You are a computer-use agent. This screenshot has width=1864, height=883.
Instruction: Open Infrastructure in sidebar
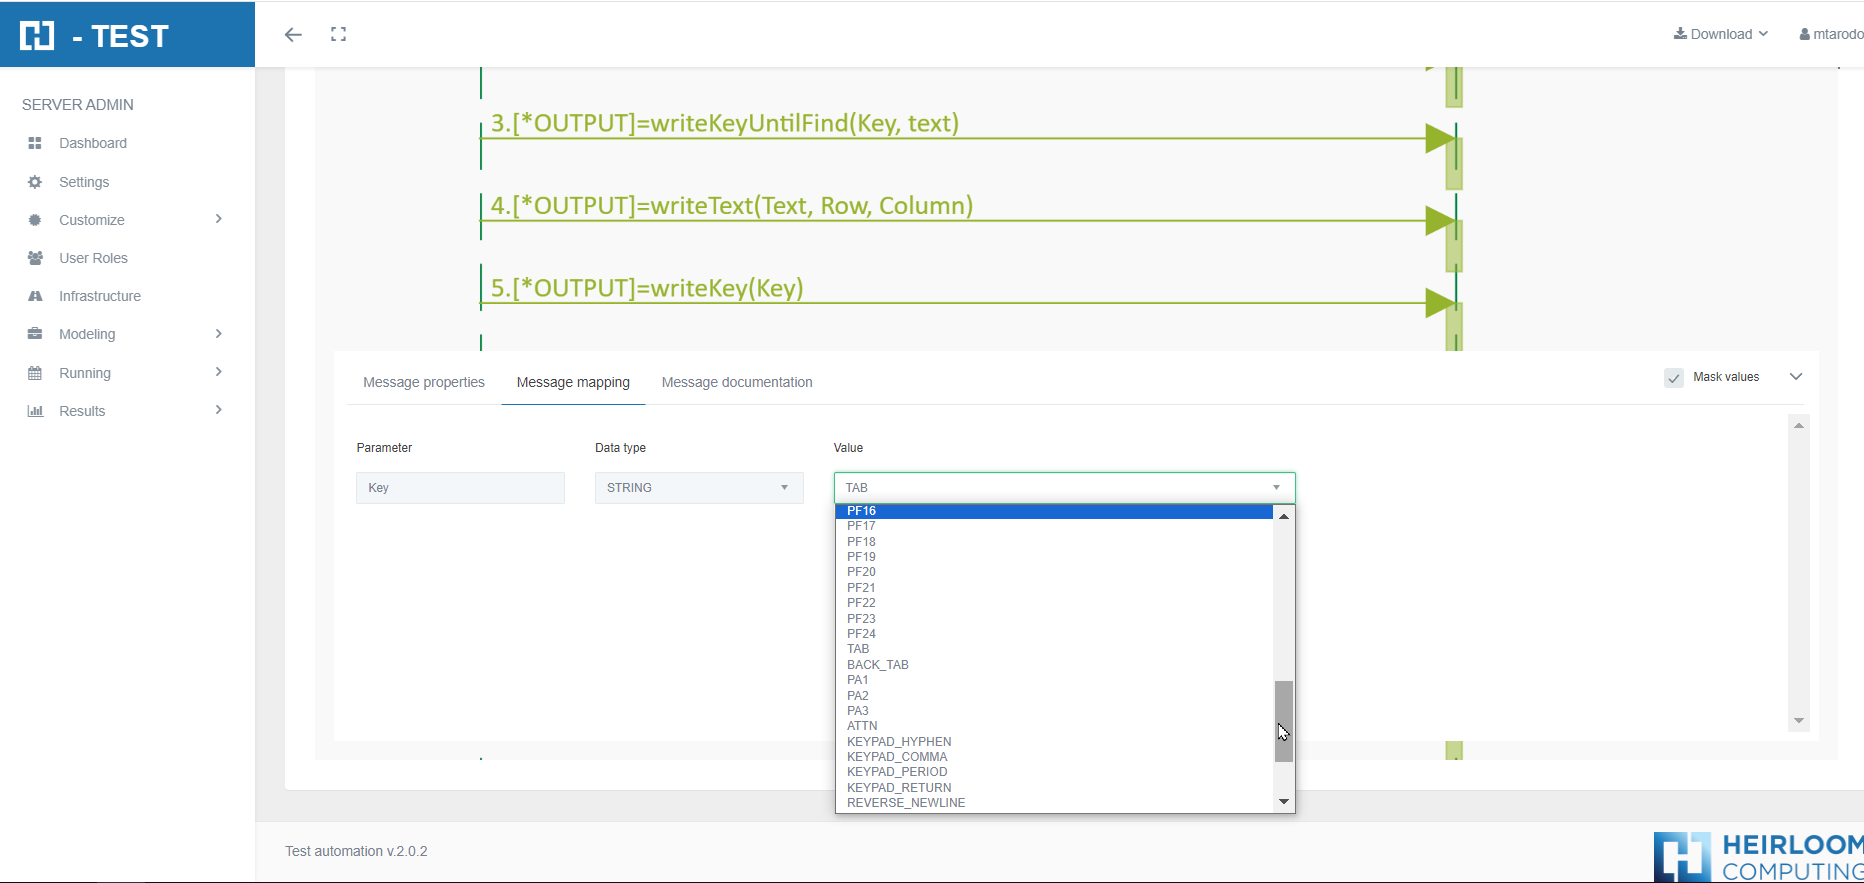(99, 296)
